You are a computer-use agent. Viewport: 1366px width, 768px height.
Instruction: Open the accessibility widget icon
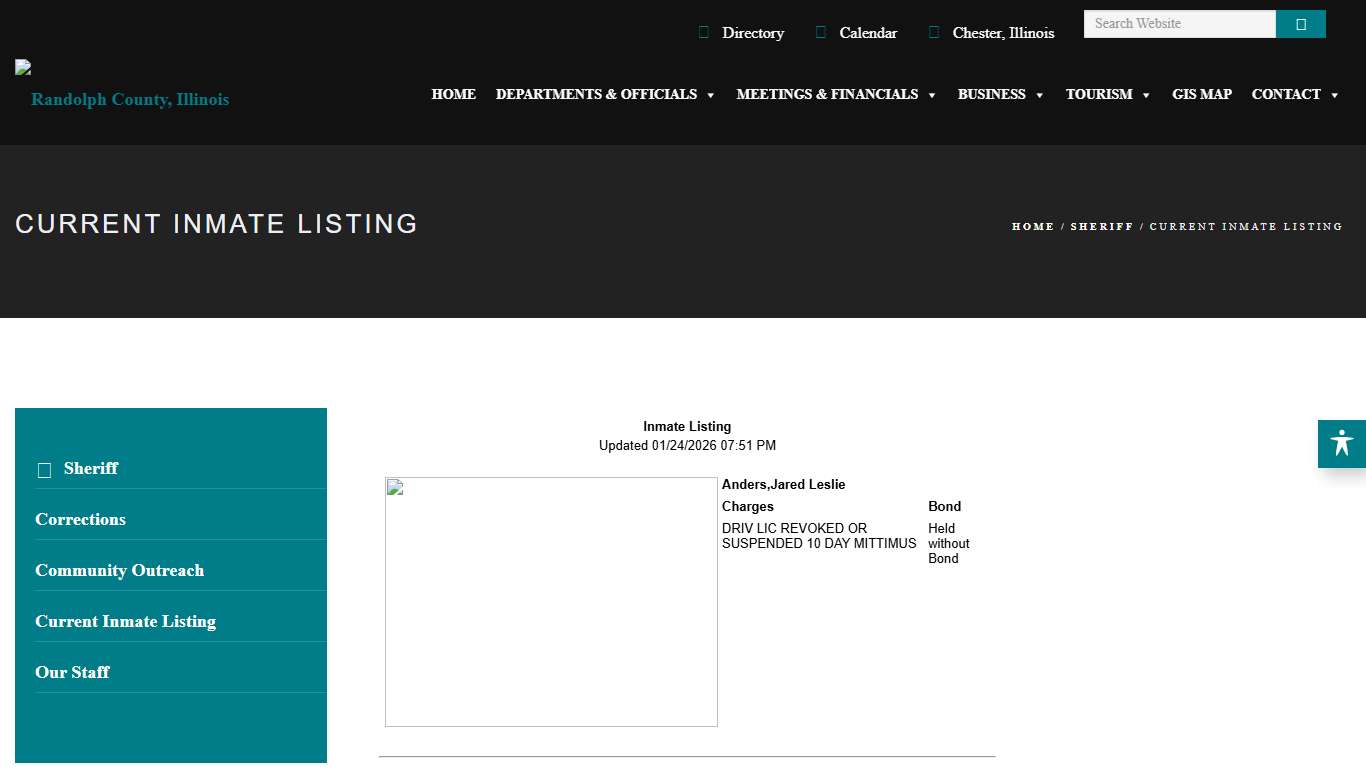pos(1341,444)
